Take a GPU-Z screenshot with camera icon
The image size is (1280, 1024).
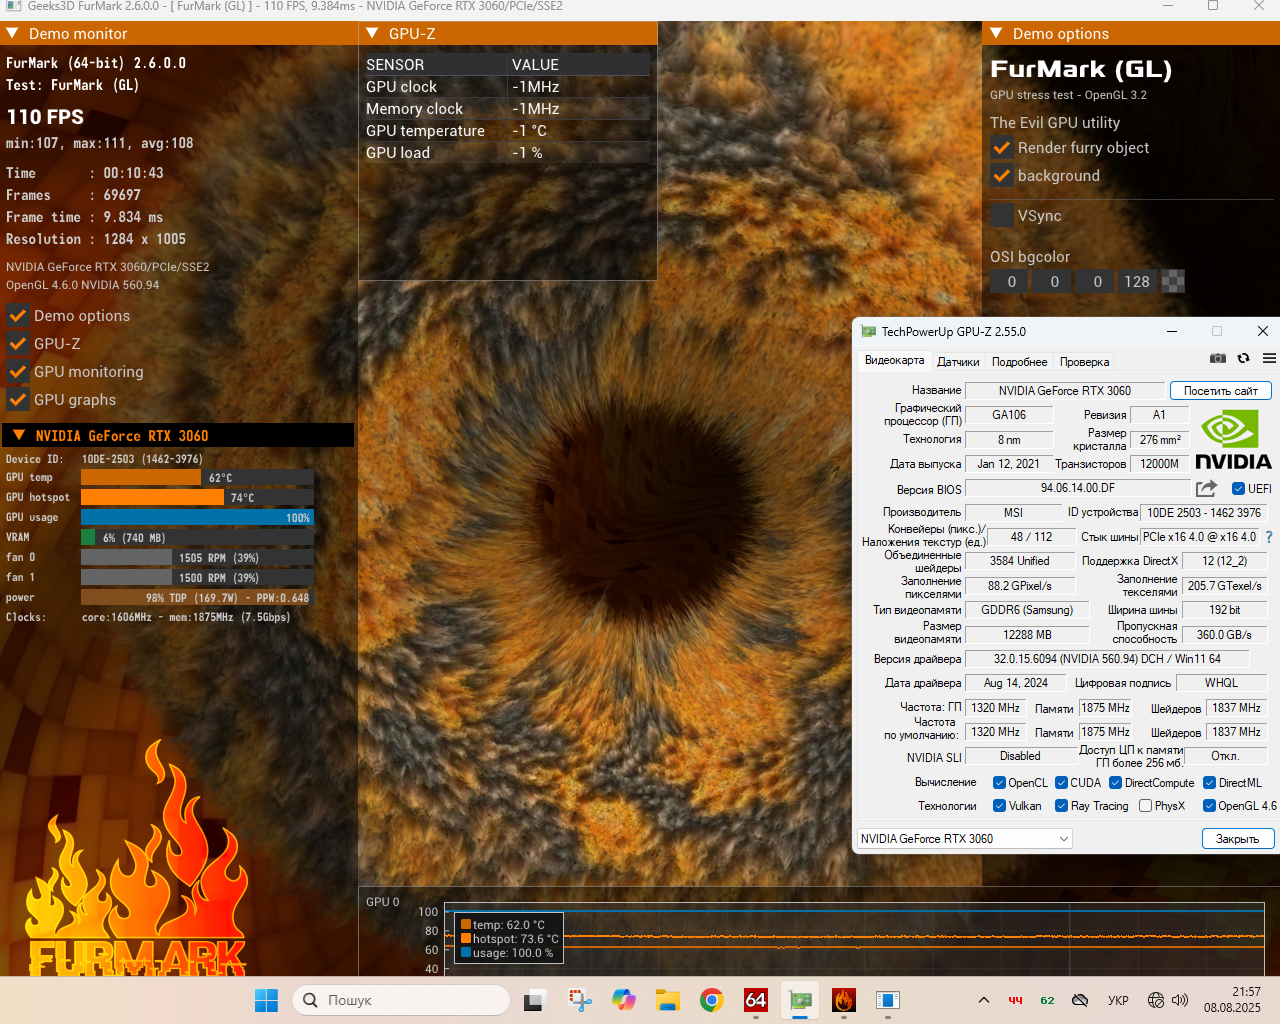point(1217,358)
